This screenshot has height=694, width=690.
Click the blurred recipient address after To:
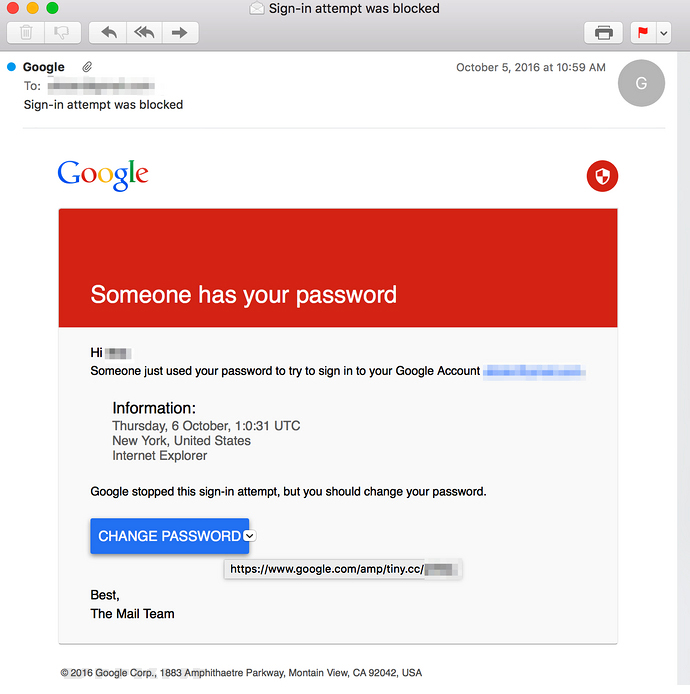point(101,86)
